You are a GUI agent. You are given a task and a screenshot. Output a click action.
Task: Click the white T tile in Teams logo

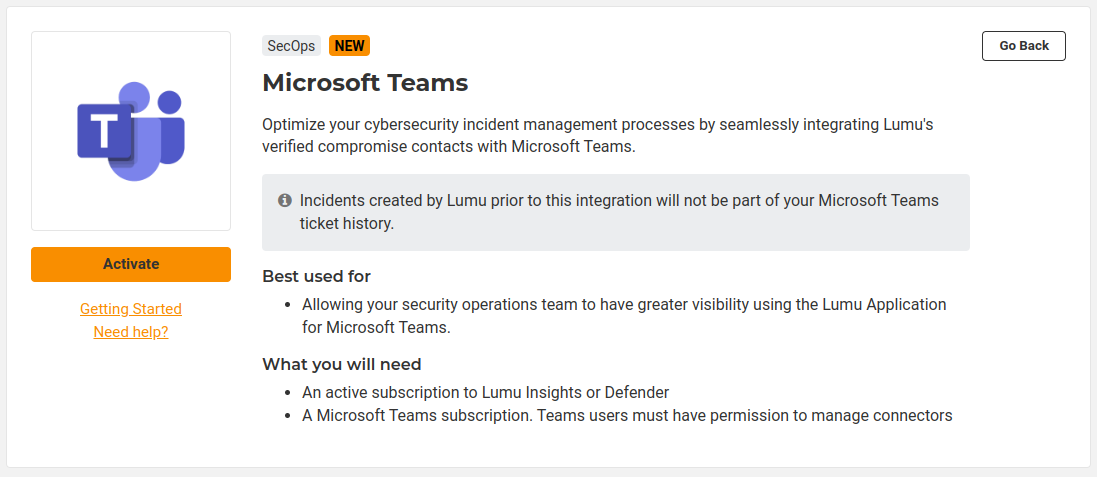[x=105, y=131]
